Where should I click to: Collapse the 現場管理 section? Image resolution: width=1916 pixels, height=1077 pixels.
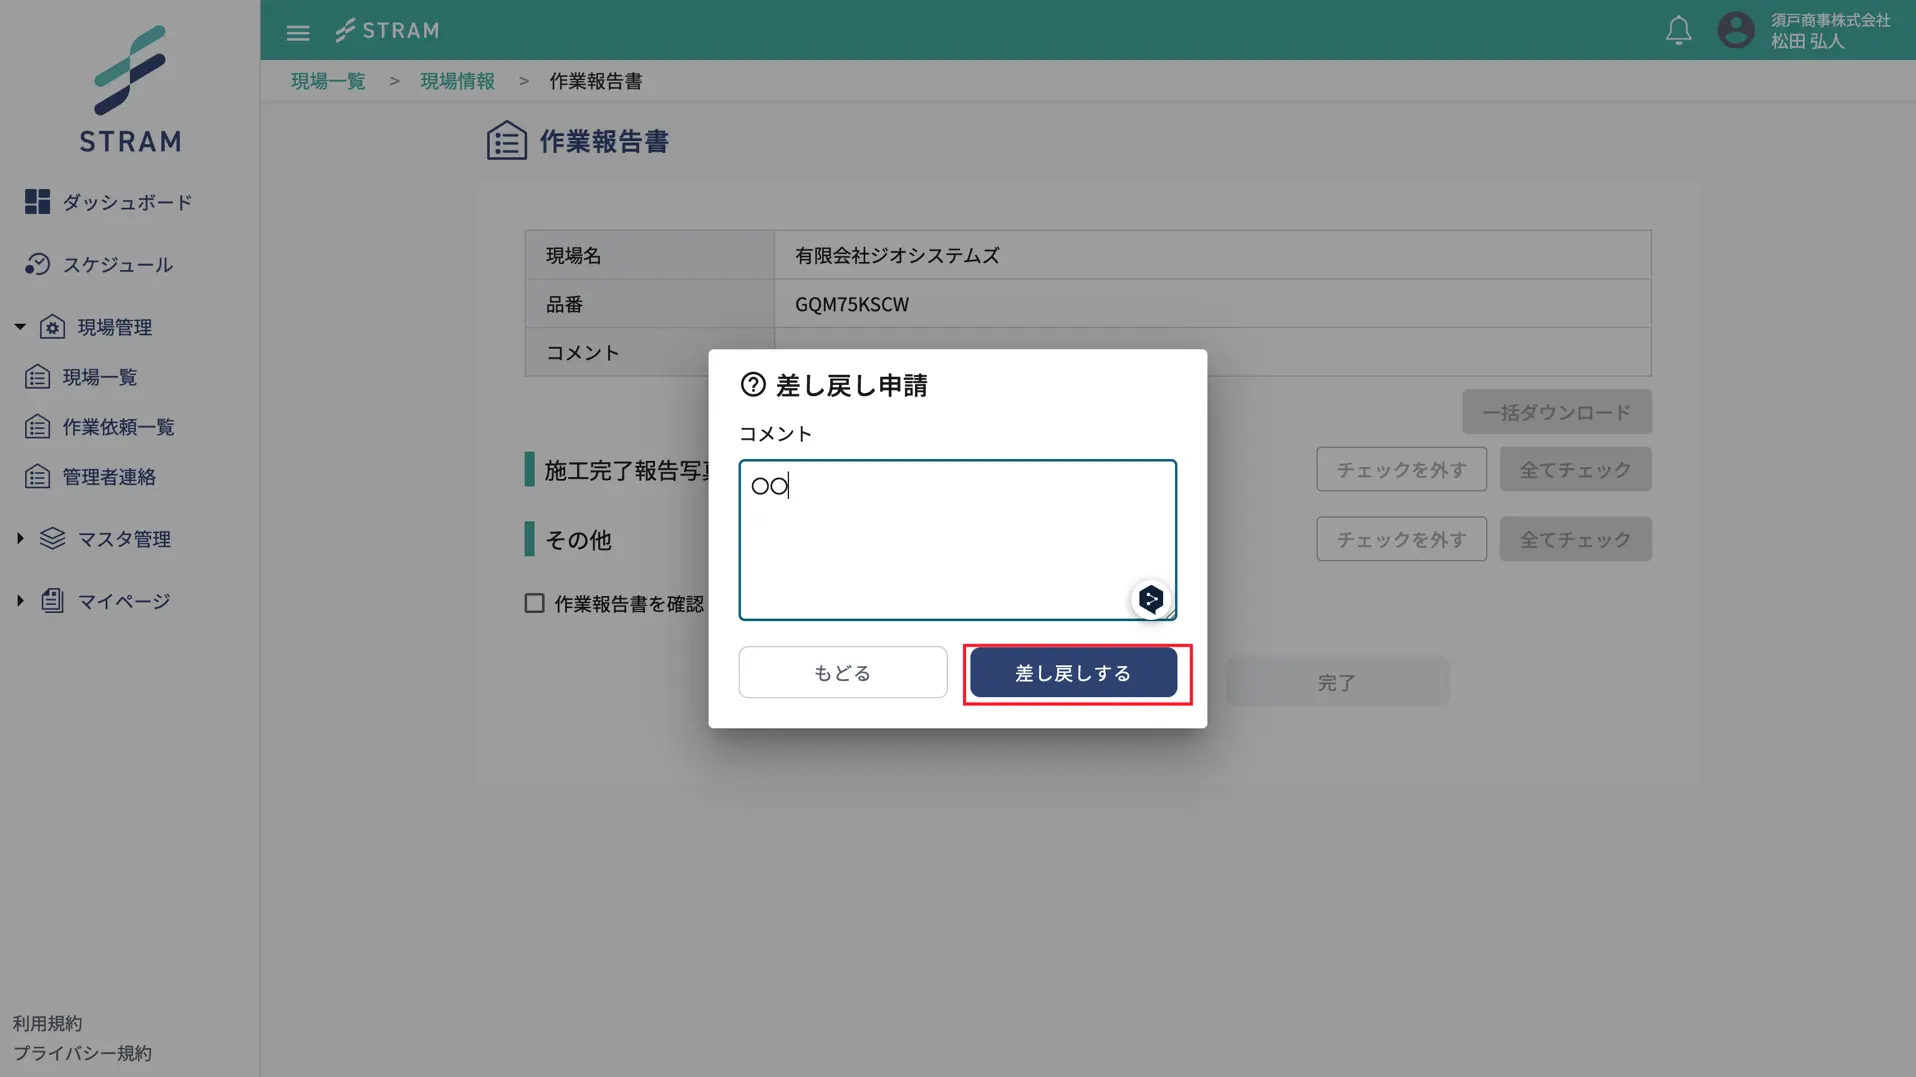click(17, 325)
